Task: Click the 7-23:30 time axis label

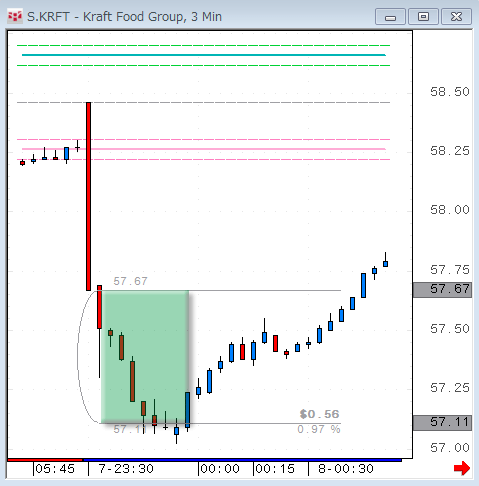Action: tap(126, 469)
